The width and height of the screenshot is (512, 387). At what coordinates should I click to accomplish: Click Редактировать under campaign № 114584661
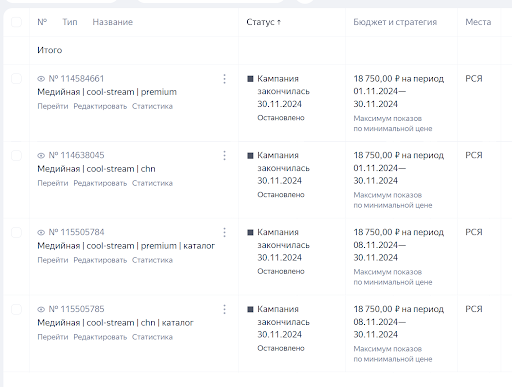(100, 106)
